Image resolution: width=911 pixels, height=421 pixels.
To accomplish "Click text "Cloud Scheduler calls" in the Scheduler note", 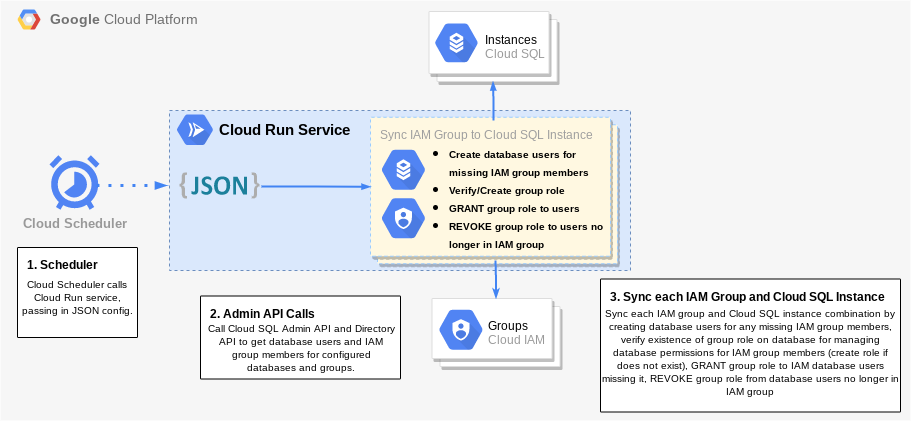I will pyautogui.click(x=77, y=285).
